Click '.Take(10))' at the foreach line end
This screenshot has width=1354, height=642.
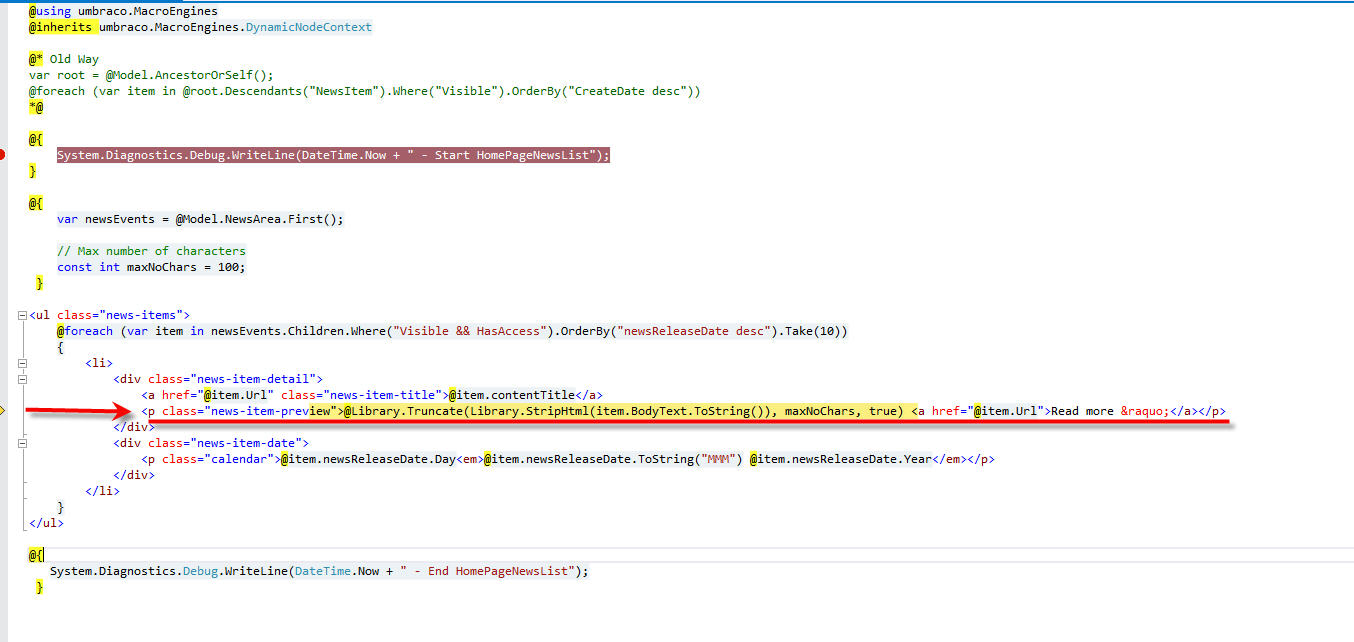click(812, 331)
